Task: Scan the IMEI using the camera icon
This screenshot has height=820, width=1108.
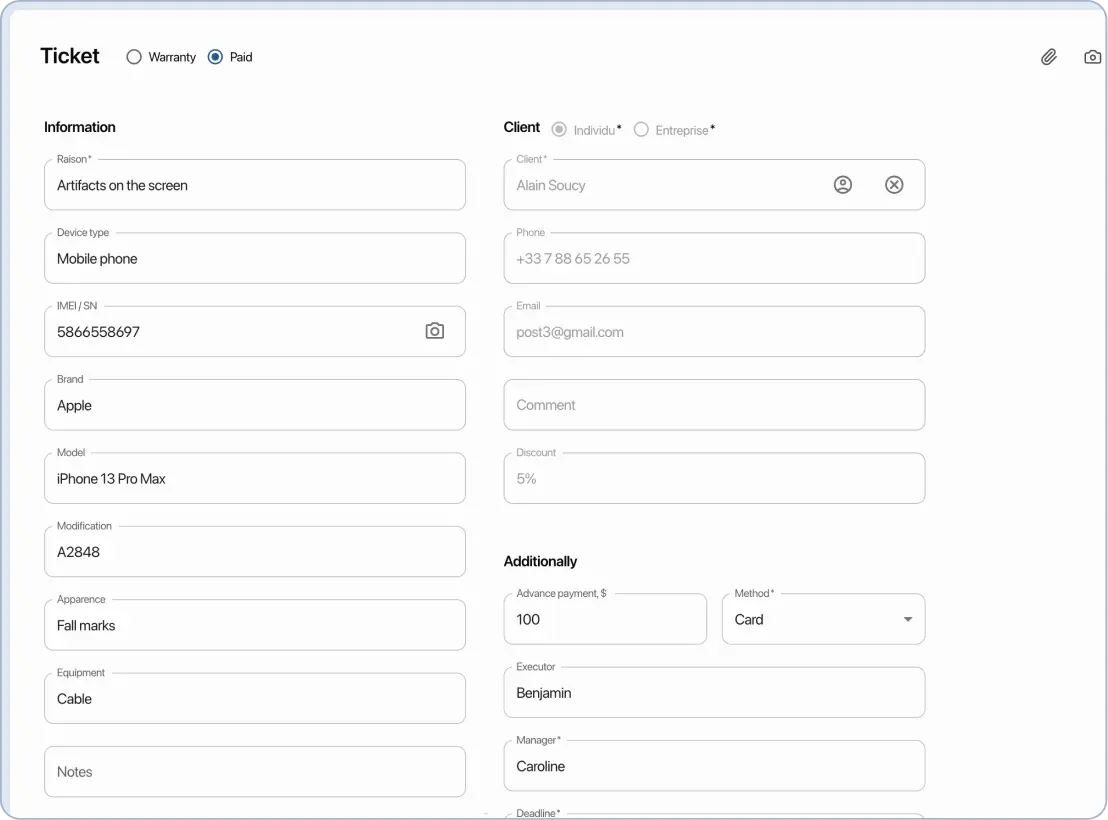Action: coord(434,330)
